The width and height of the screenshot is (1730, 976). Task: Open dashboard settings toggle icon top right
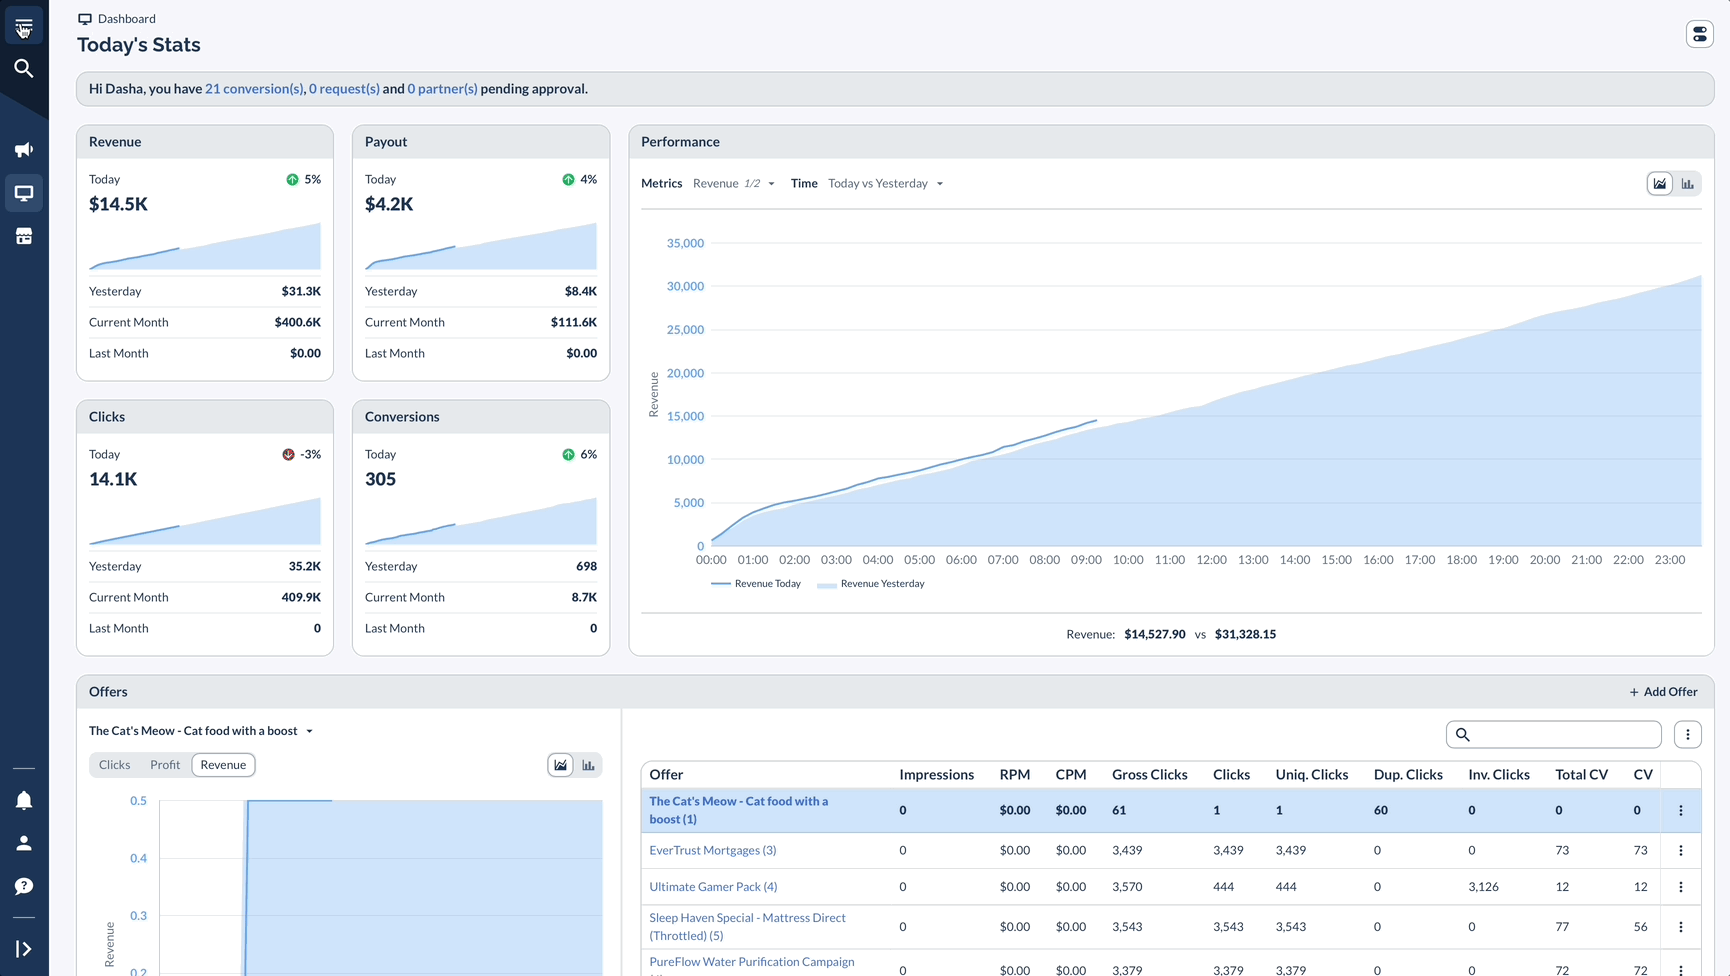pos(1700,34)
